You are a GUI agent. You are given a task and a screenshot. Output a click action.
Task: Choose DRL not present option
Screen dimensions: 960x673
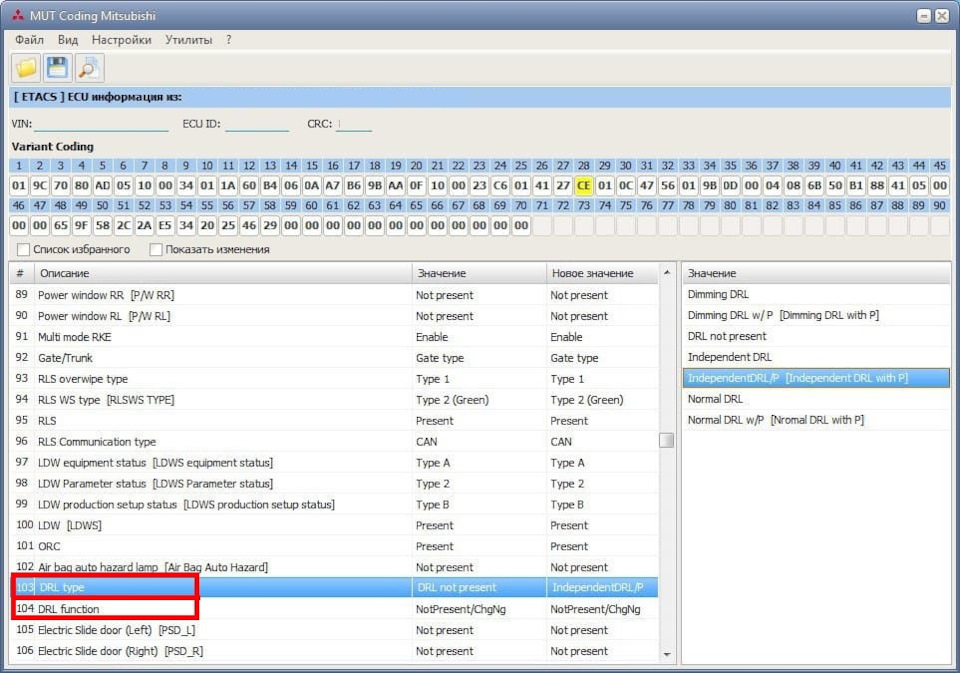pyautogui.click(x=816, y=336)
